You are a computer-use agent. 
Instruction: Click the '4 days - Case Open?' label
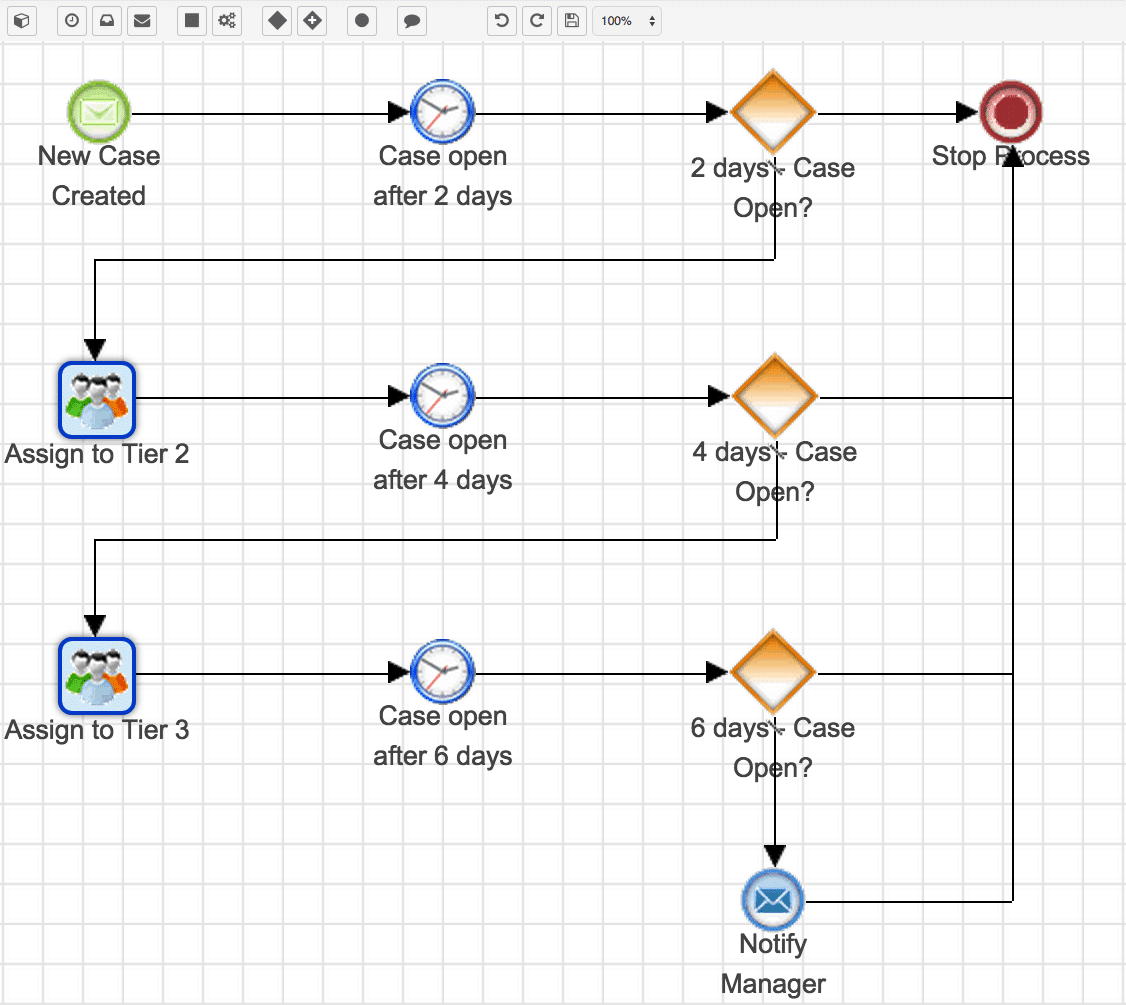click(775, 472)
